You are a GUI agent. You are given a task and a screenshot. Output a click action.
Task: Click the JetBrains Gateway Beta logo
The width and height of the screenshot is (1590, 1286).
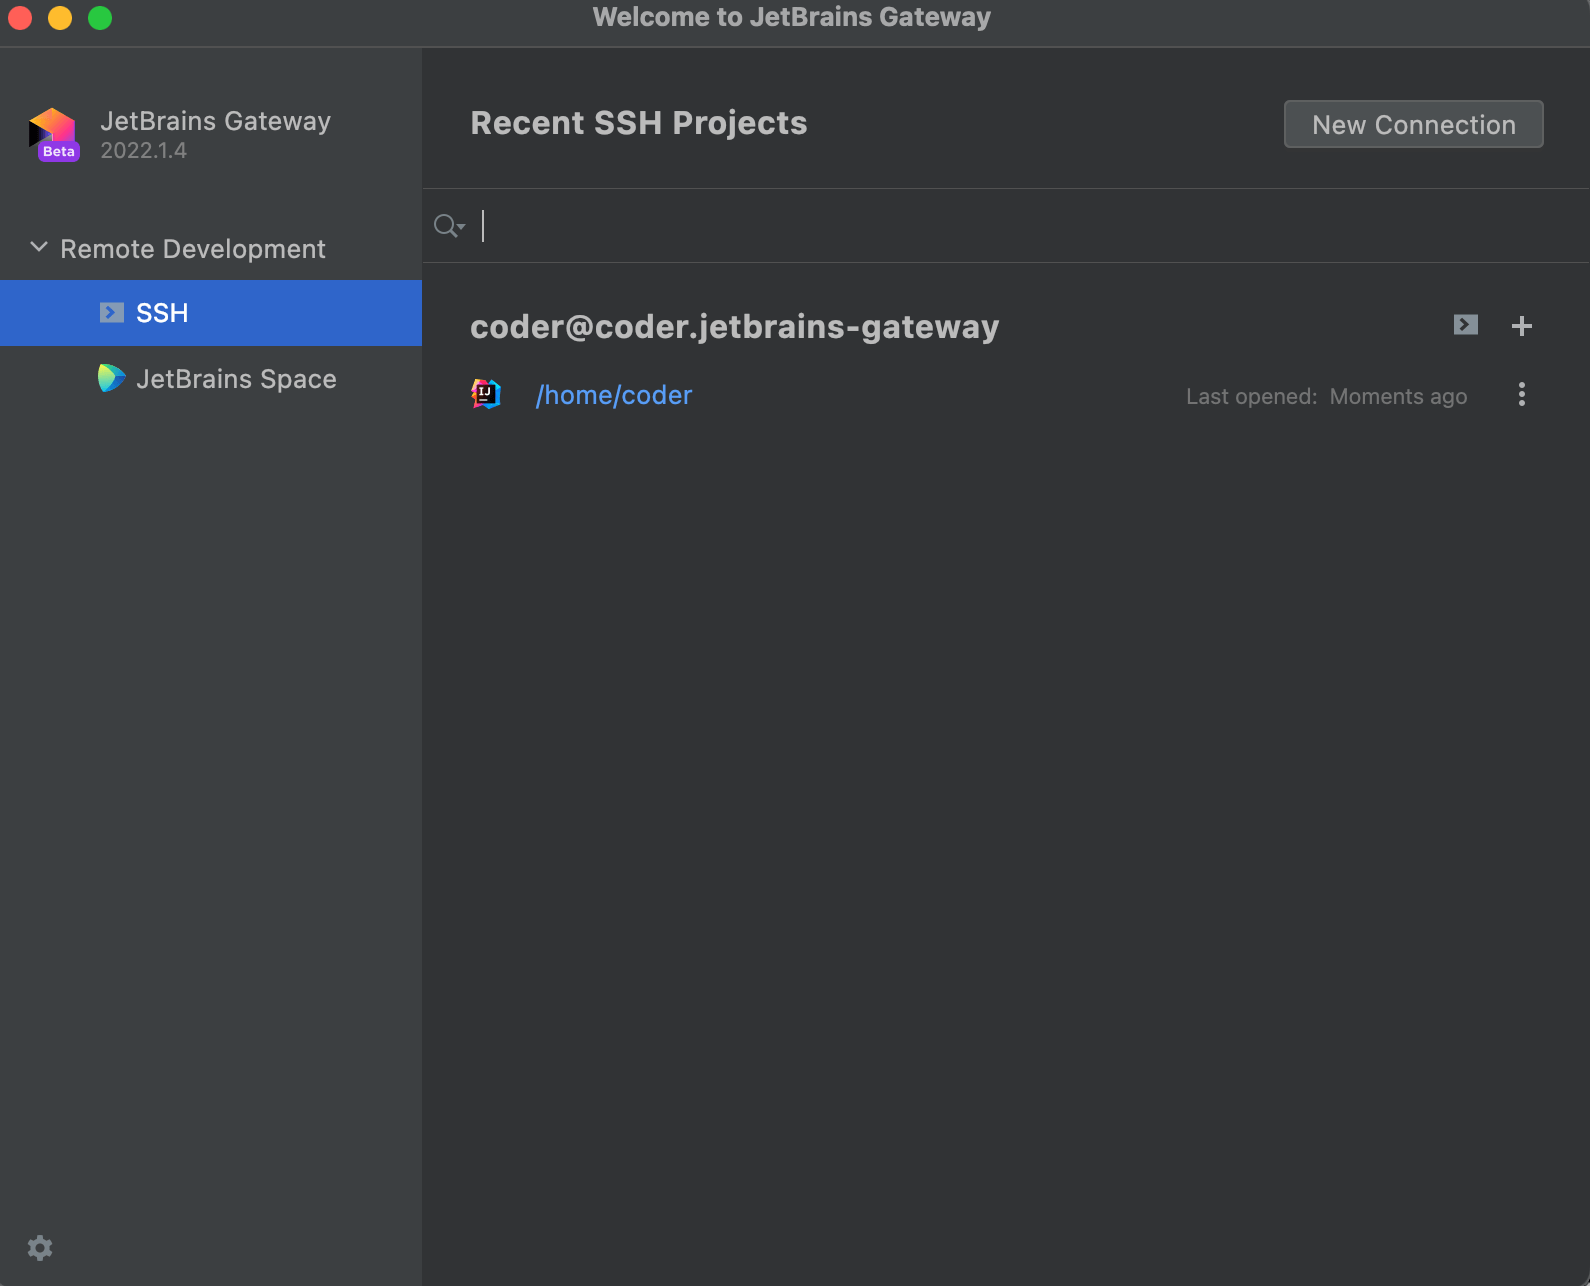pos(54,135)
